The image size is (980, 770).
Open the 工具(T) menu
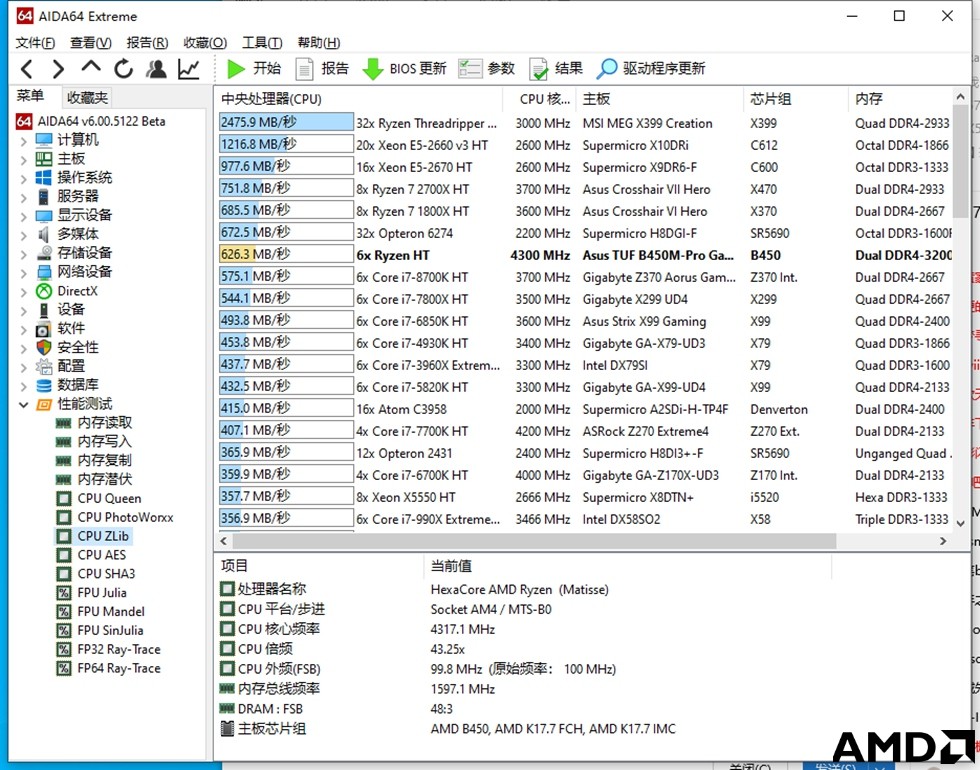pos(262,42)
